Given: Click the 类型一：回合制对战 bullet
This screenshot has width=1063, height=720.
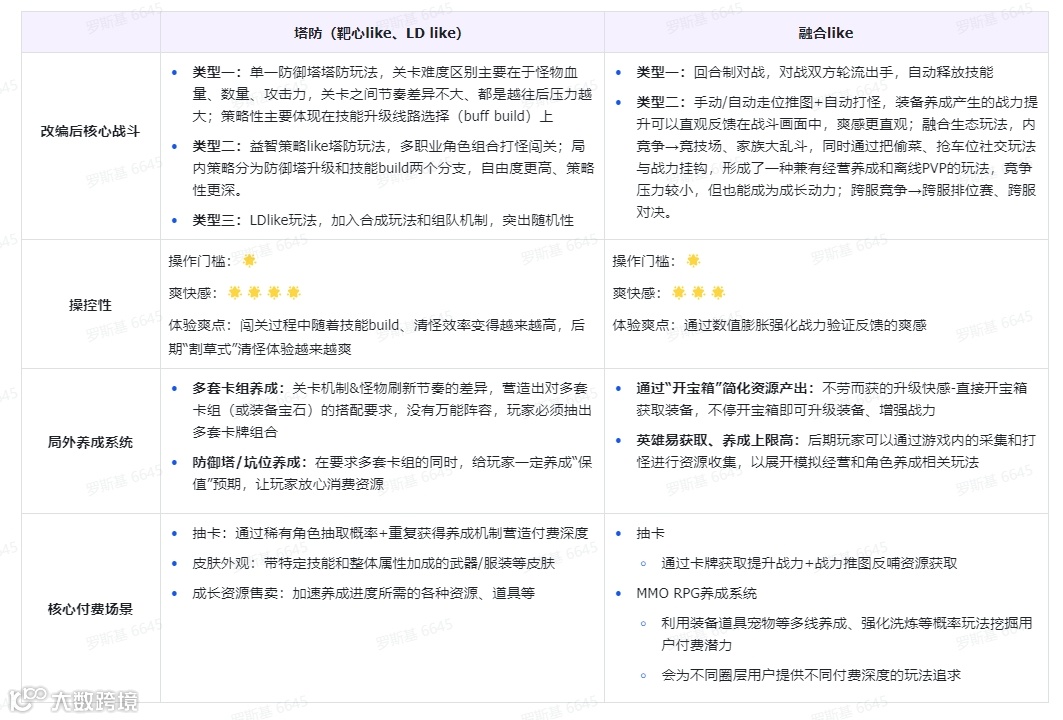Looking at the screenshot, I should [814, 72].
